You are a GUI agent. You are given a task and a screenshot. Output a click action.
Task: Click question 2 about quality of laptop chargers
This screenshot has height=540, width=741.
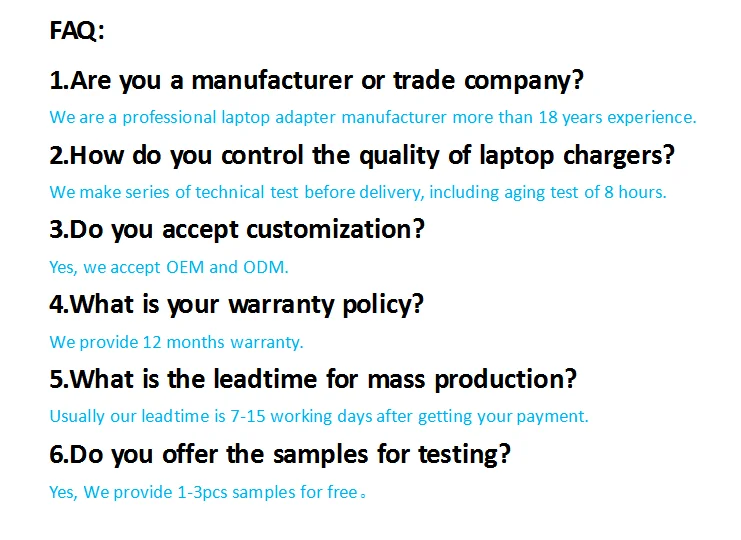click(362, 155)
